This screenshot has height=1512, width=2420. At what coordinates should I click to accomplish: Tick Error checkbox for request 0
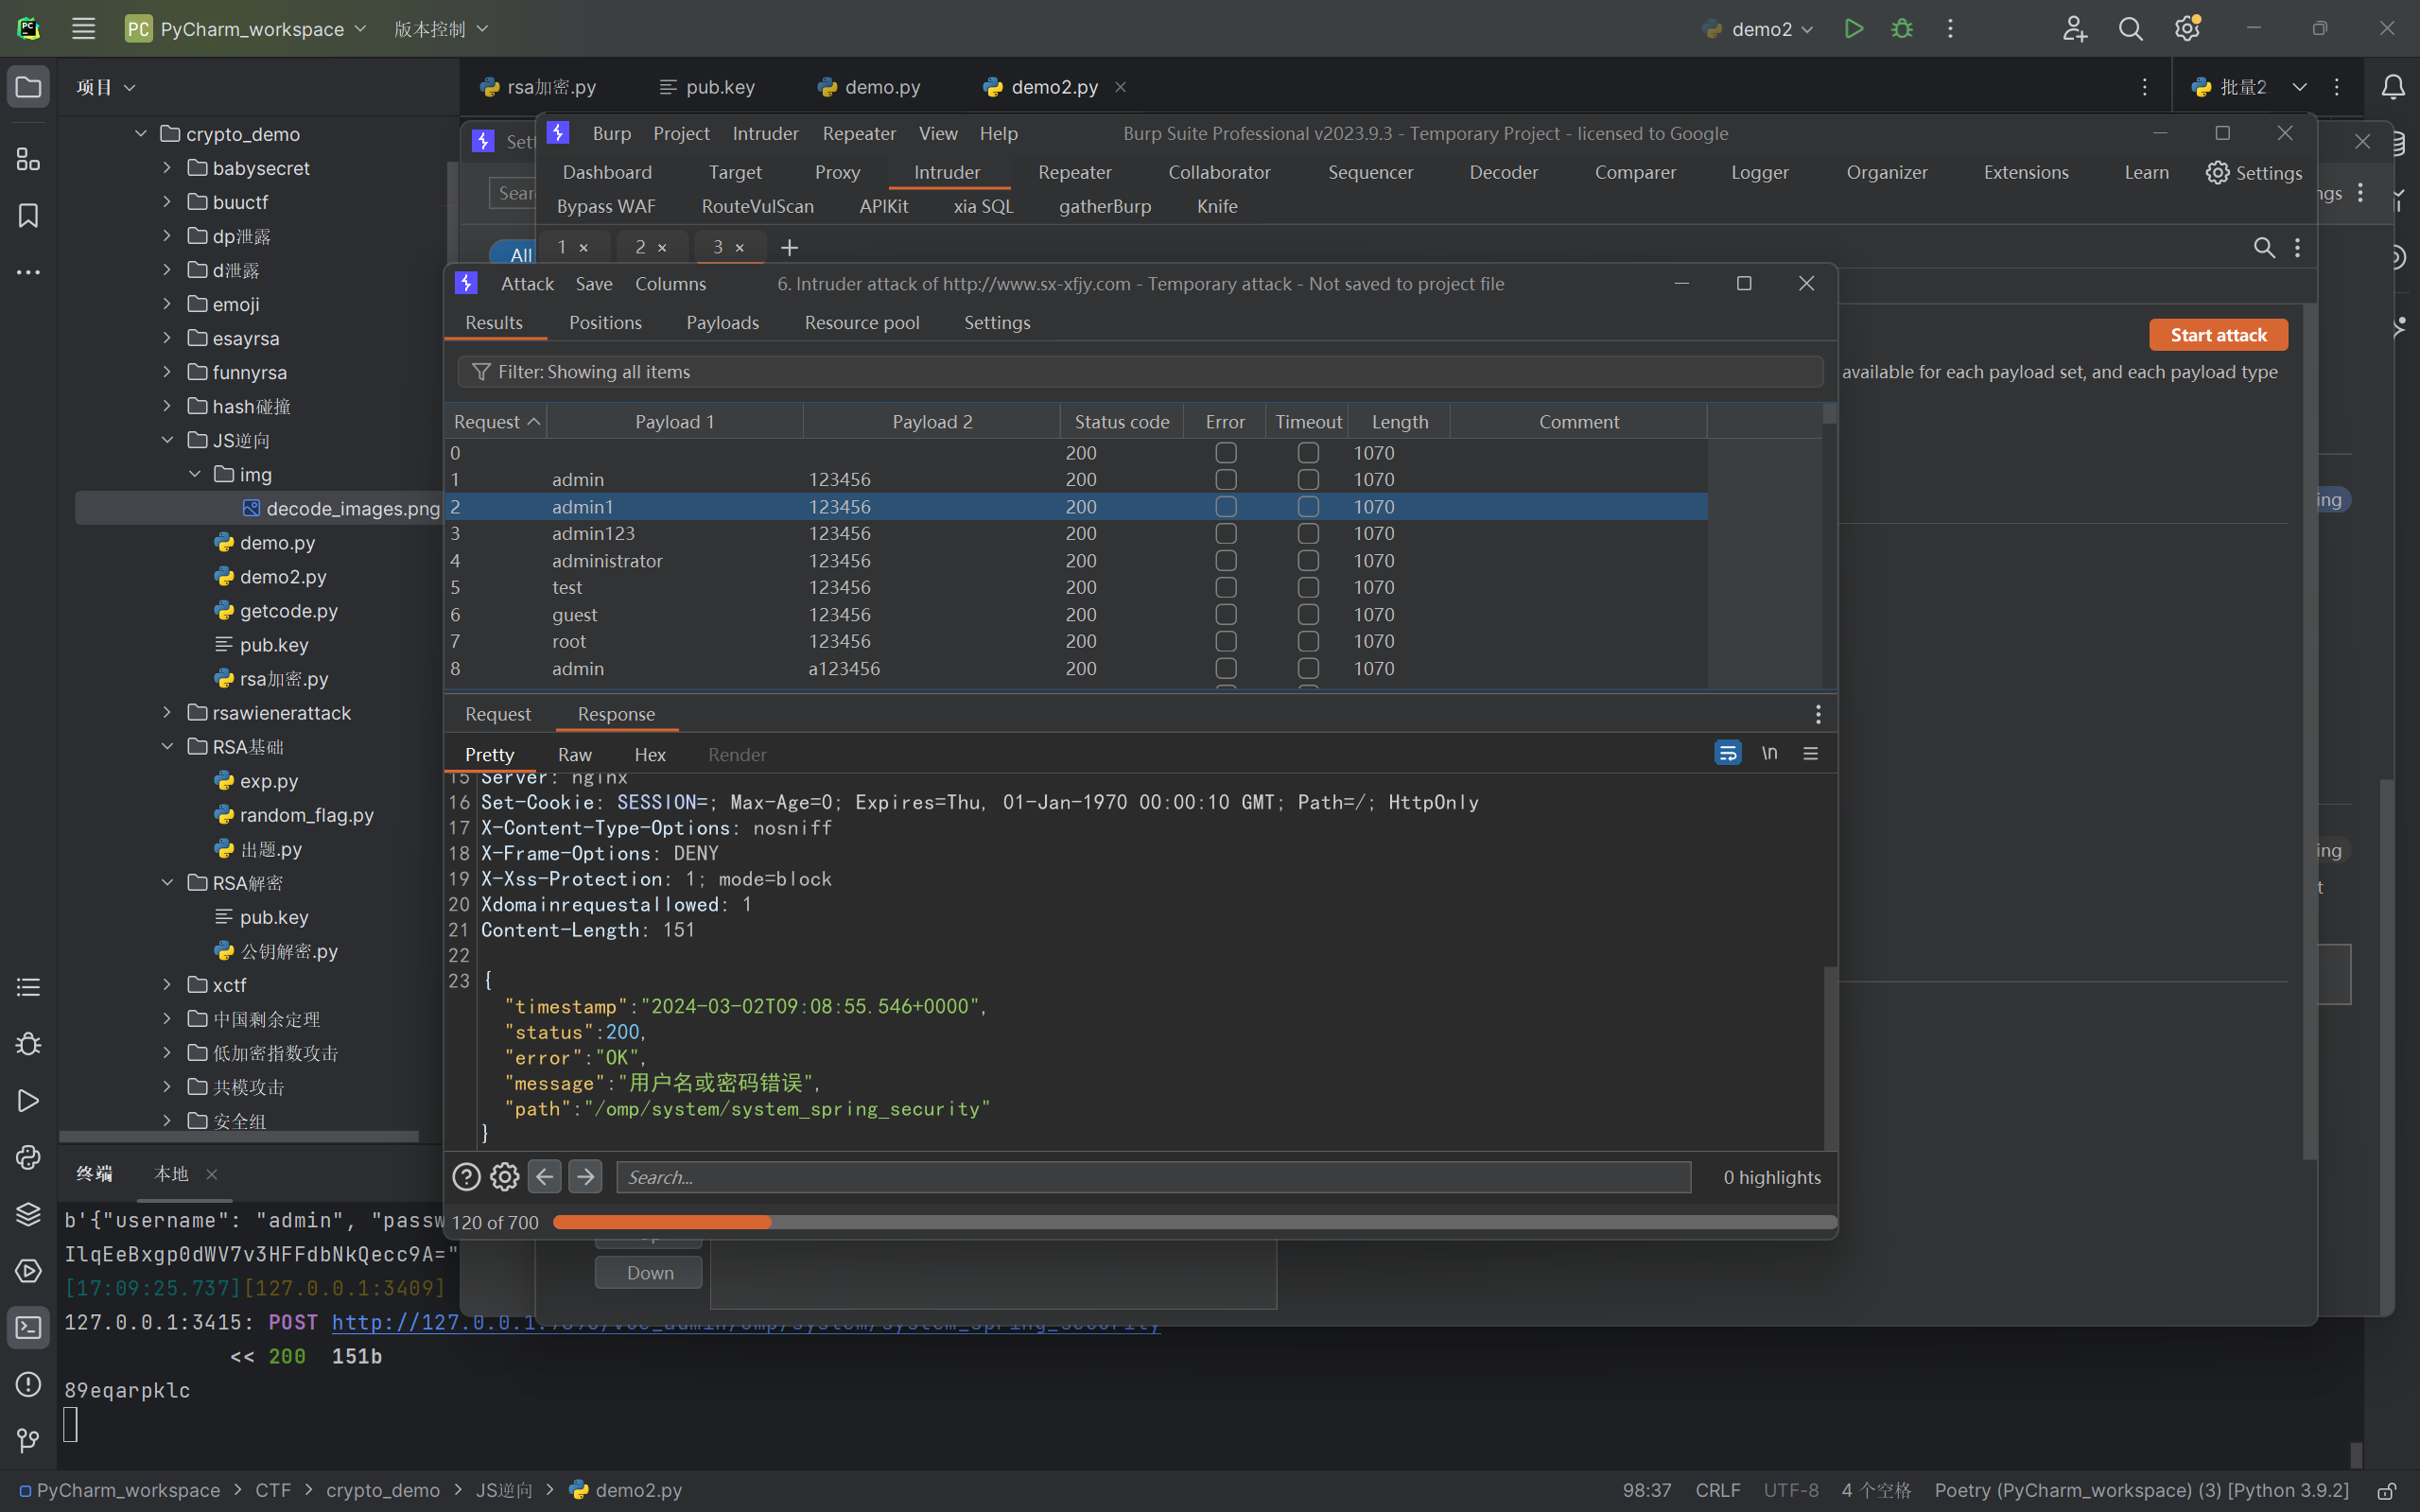click(1226, 453)
